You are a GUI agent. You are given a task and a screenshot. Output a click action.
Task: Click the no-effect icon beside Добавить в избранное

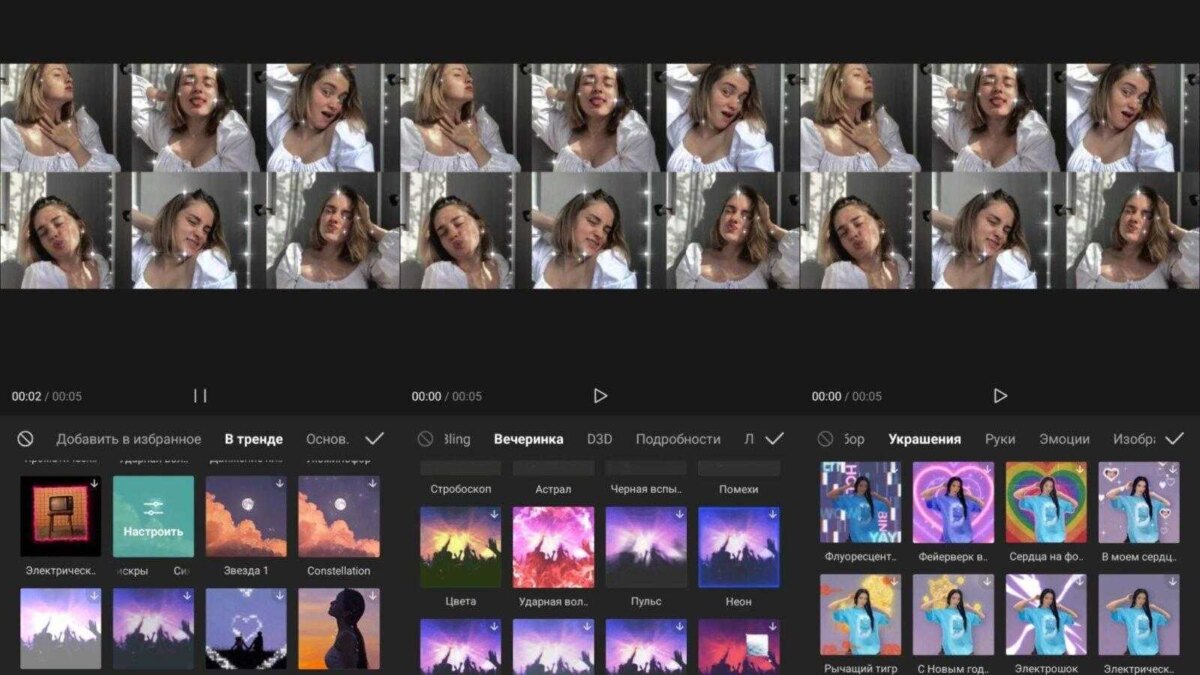click(x=26, y=439)
